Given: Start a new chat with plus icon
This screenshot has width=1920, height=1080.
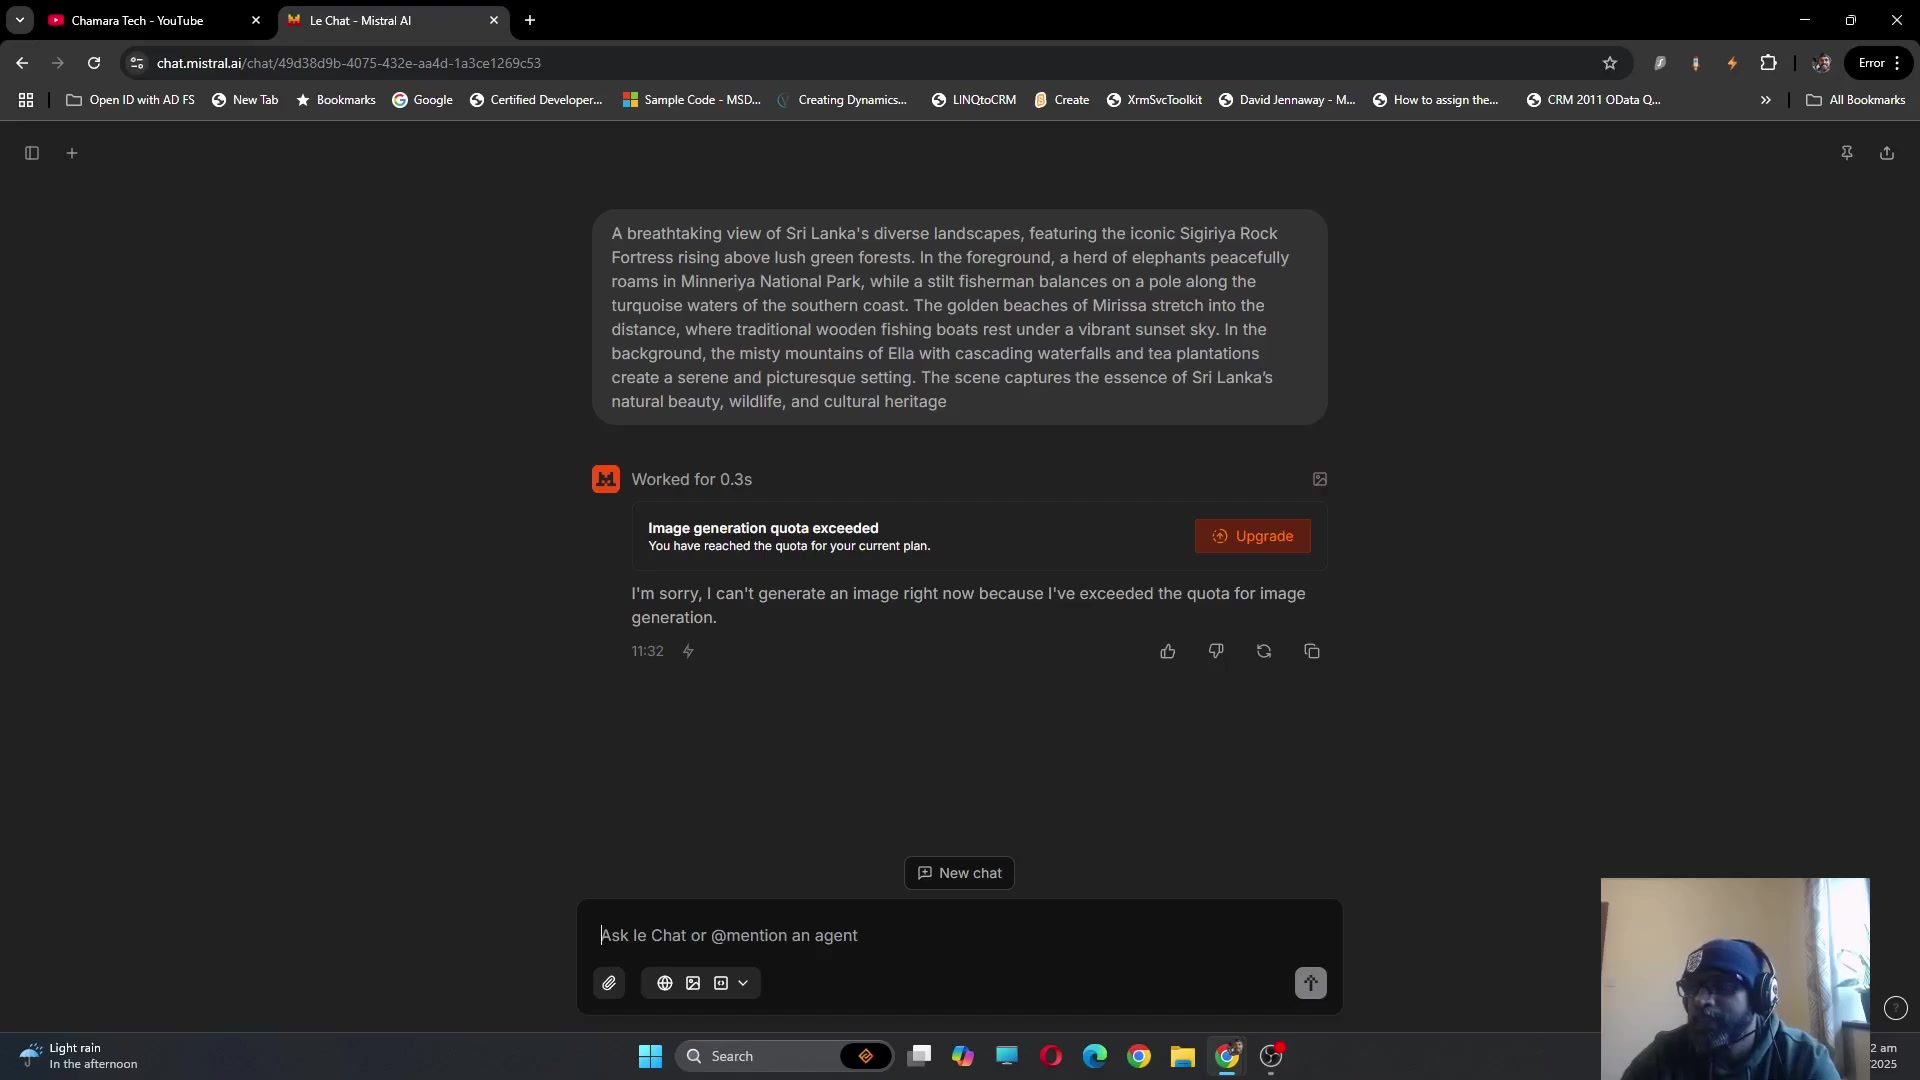Looking at the screenshot, I should point(72,153).
